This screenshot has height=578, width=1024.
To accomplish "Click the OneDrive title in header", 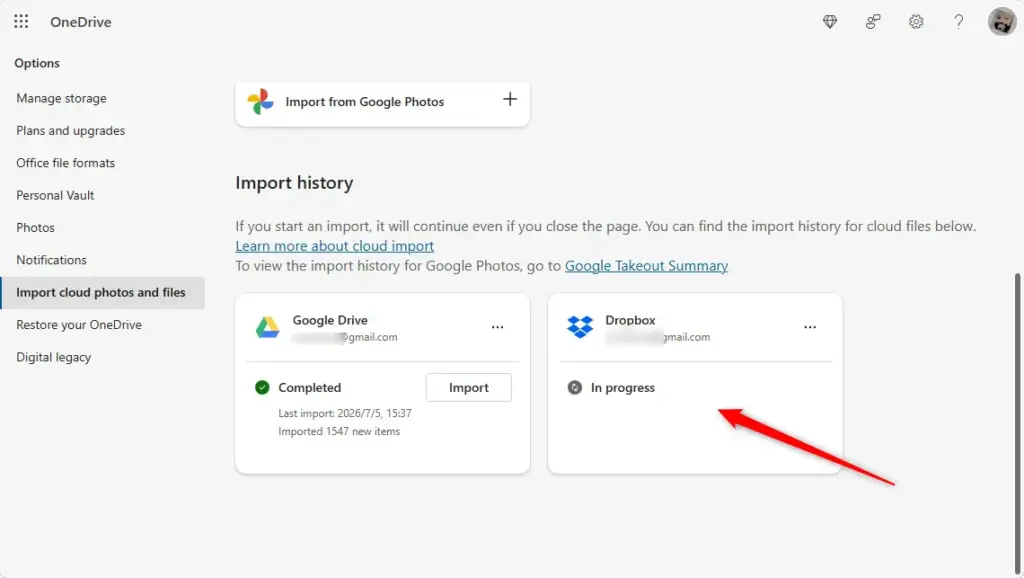I will 81,22.
